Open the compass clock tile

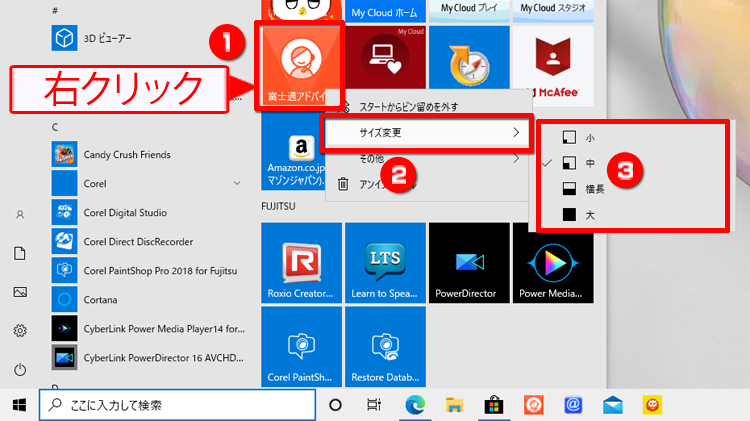point(469,57)
